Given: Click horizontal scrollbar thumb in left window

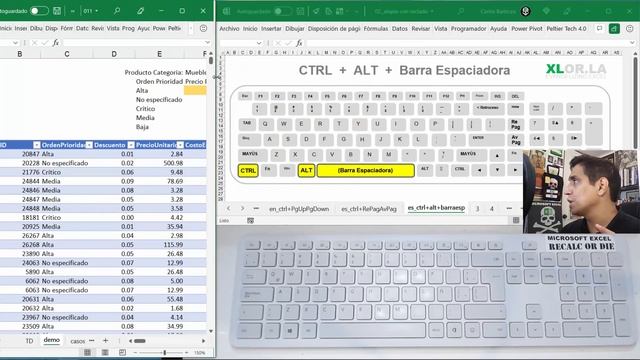Looking at the screenshot, I should click(140, 341).
